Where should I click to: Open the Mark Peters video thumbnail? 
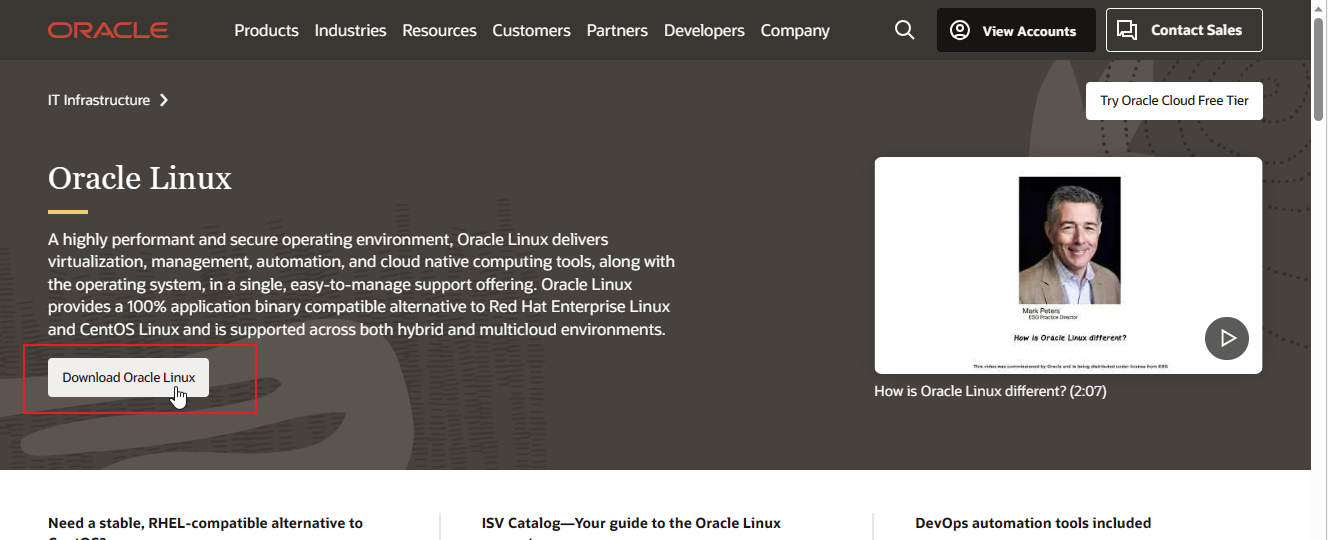[x=1068, y=265]
